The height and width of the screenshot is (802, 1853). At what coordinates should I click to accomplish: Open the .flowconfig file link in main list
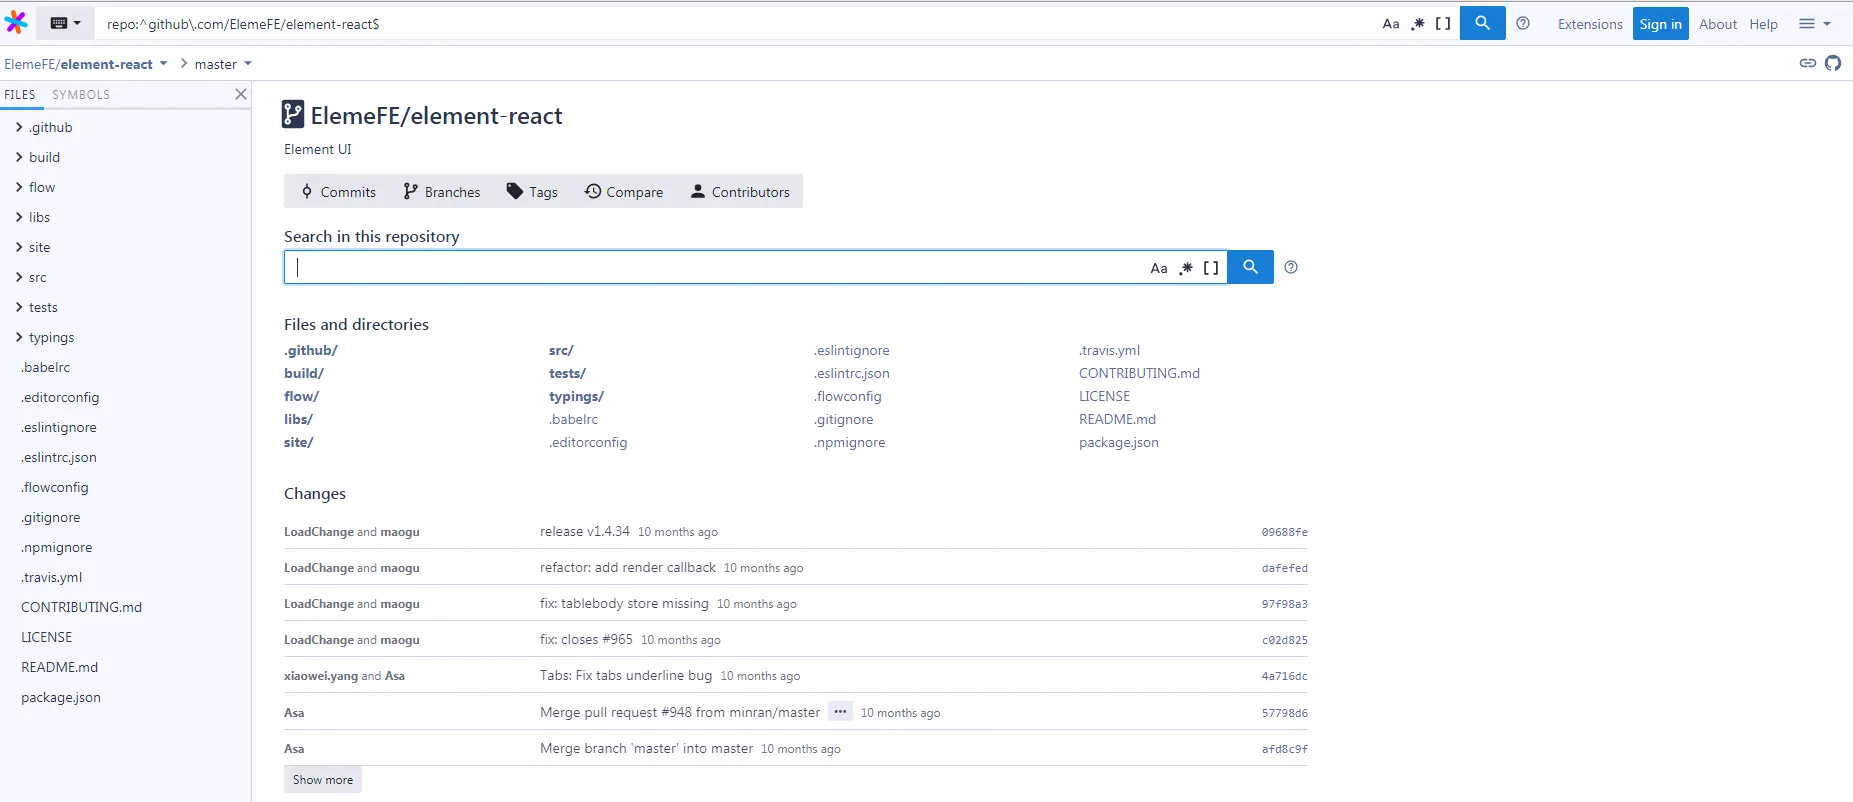click(848, 396)
